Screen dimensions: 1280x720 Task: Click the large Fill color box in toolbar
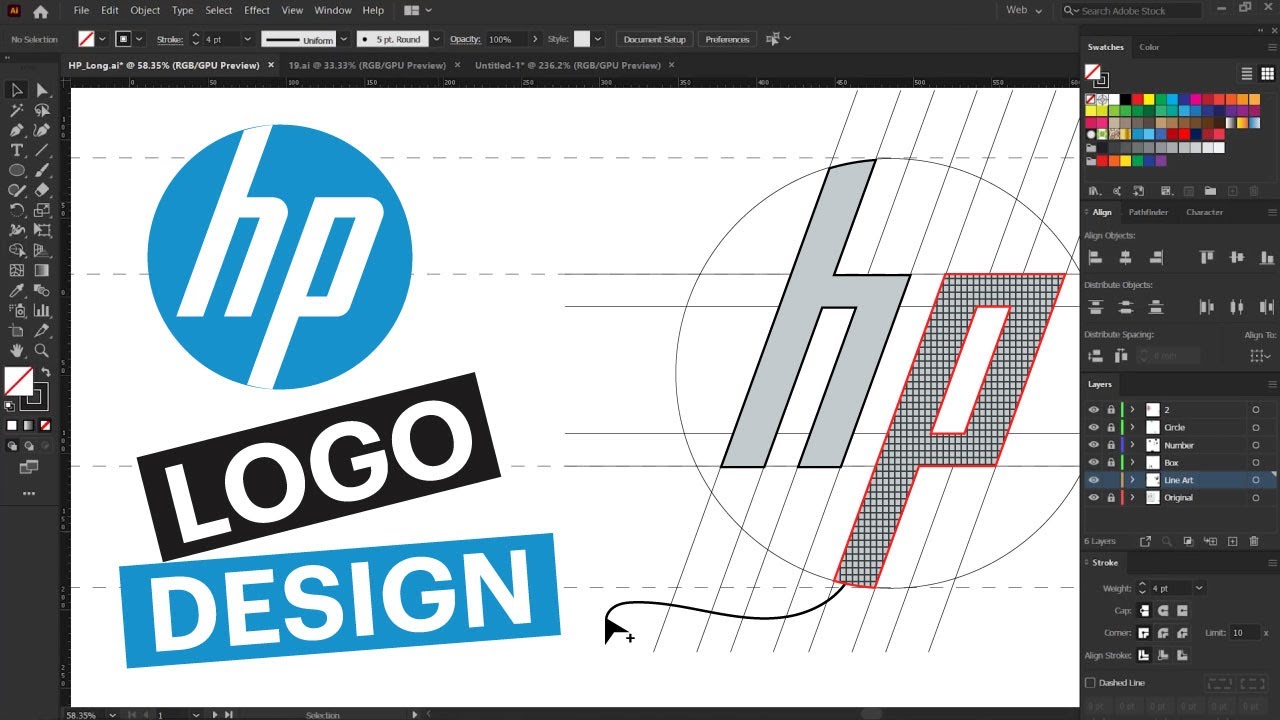18,381
